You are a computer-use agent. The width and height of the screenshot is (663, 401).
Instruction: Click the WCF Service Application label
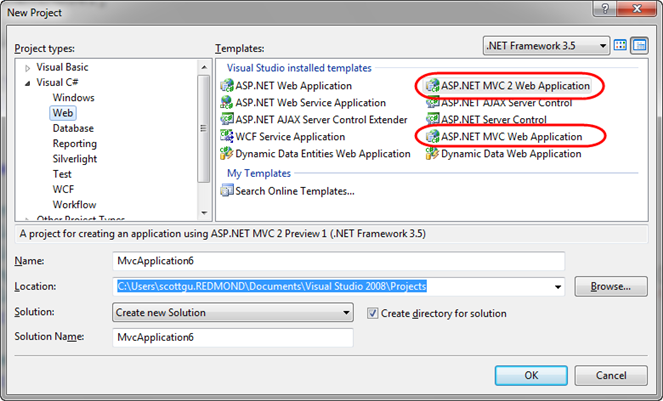coord(290,137)
